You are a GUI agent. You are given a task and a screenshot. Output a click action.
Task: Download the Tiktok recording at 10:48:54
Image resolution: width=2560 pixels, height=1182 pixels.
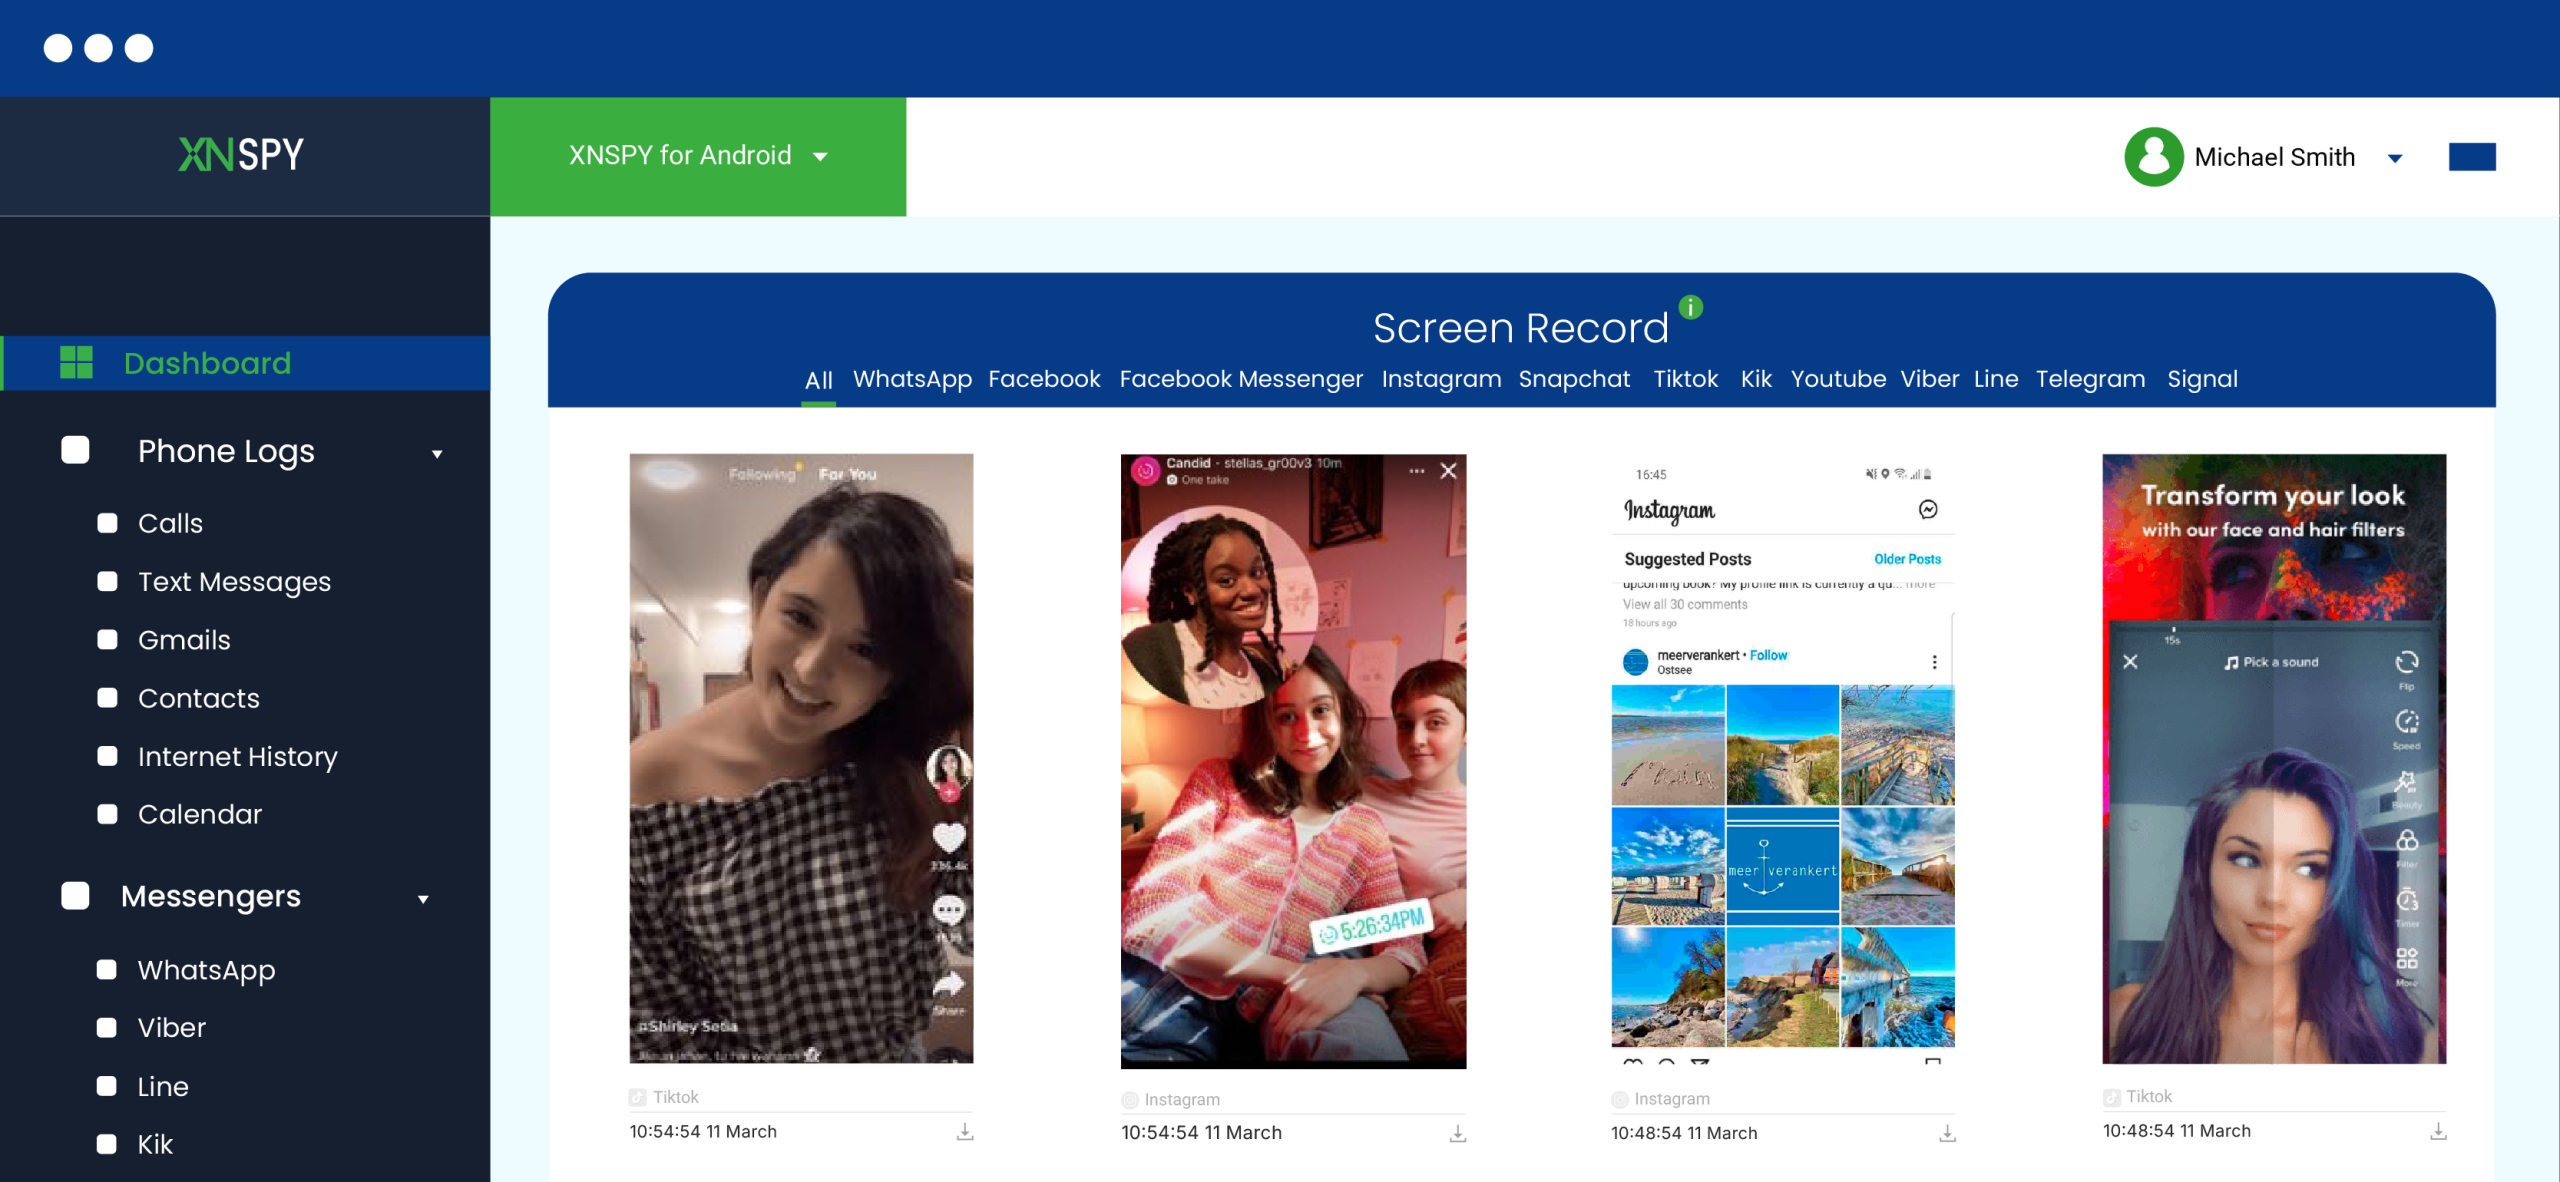2438,1132
